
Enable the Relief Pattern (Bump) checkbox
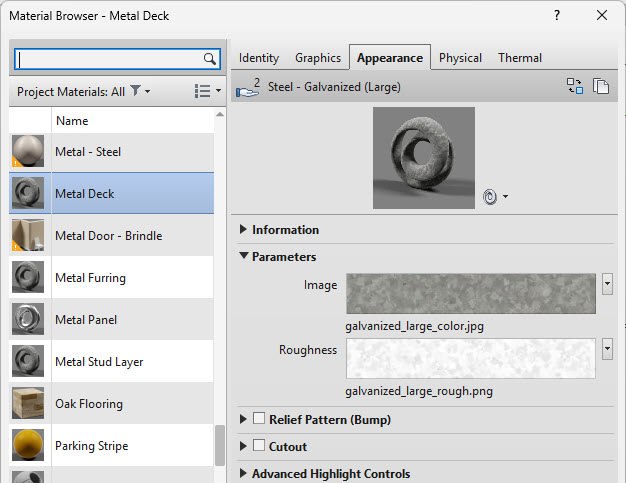[x=259, y=418]
